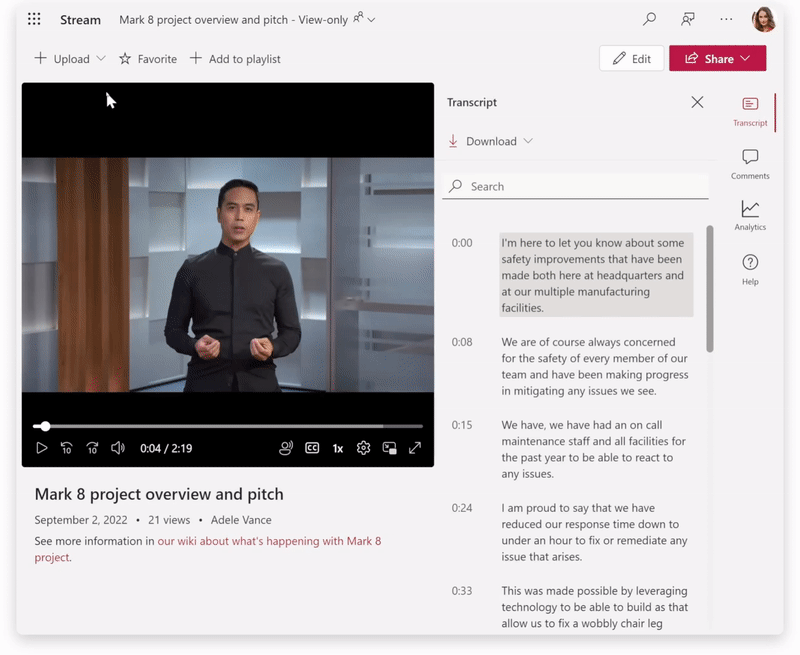Close the Transcript panel

point(697,102)
